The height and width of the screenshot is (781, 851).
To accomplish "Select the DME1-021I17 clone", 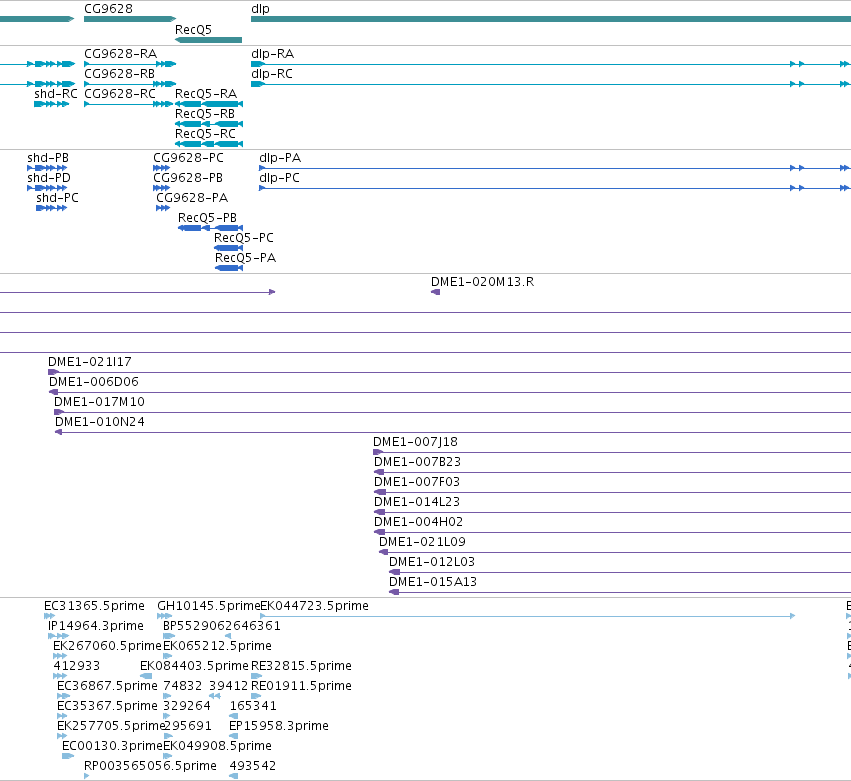I will pos(449,372).
